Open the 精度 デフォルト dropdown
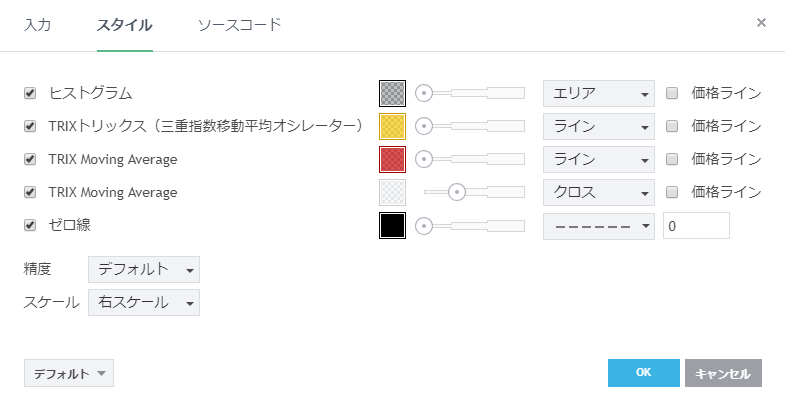 pos(144,270)
